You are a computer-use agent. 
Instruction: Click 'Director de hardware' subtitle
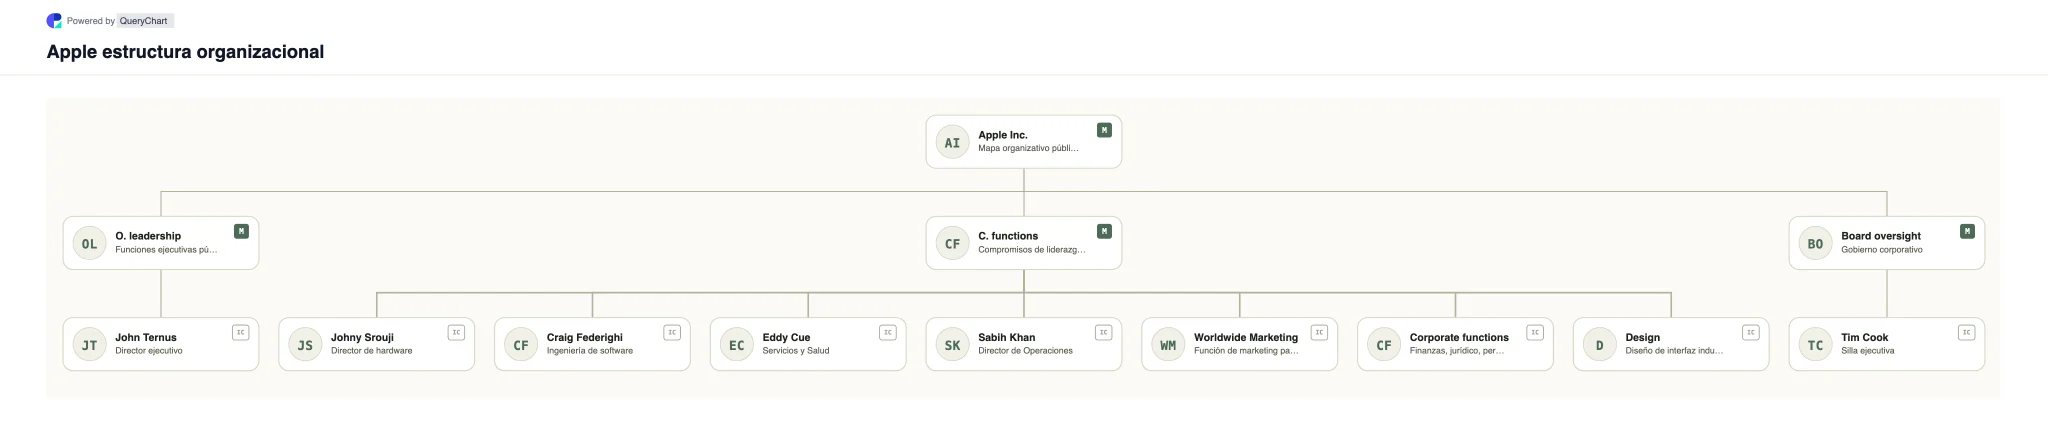point(371,350)
